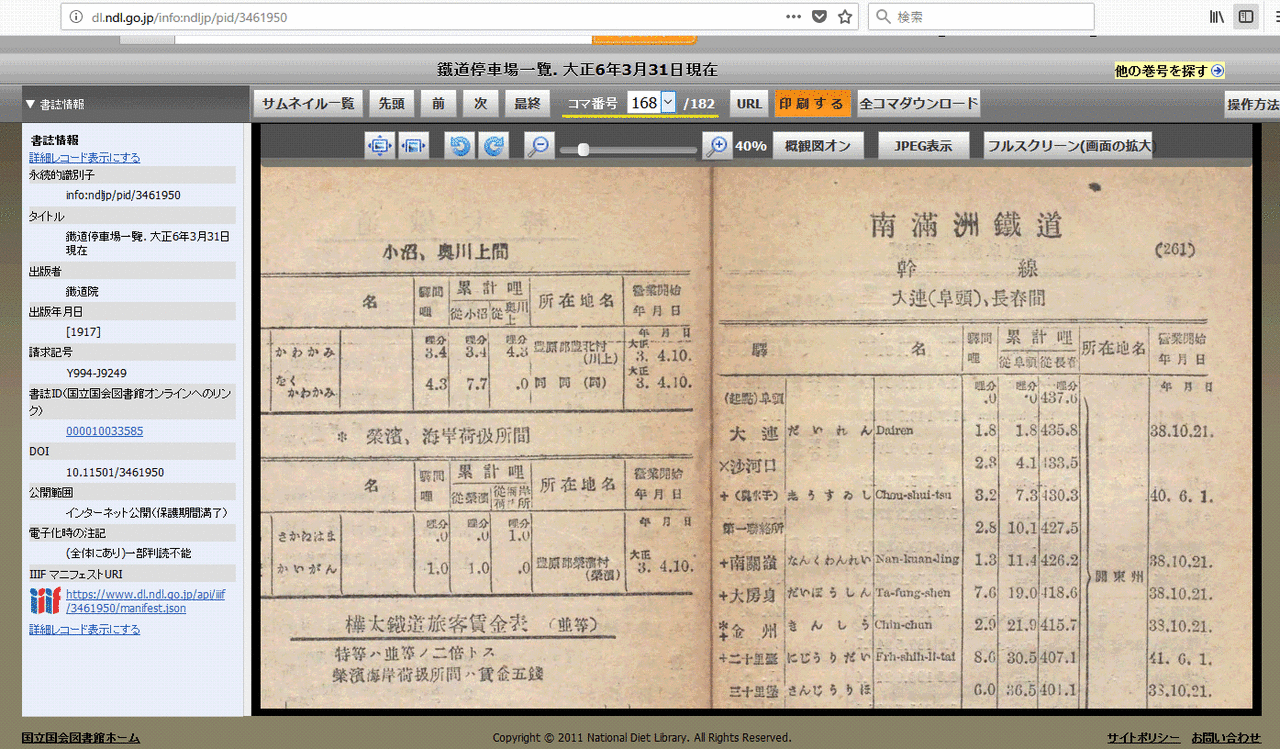Click the lower 詳細レコード表示にする link
This screenshot has height=749, width=1280.
point(85,629)
